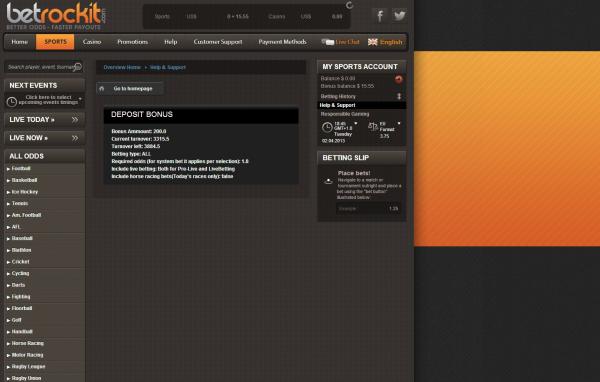Click the home icon beside Go to homepage
The height and width of the screenshot is (382, 600).
(x=102, y=89)
